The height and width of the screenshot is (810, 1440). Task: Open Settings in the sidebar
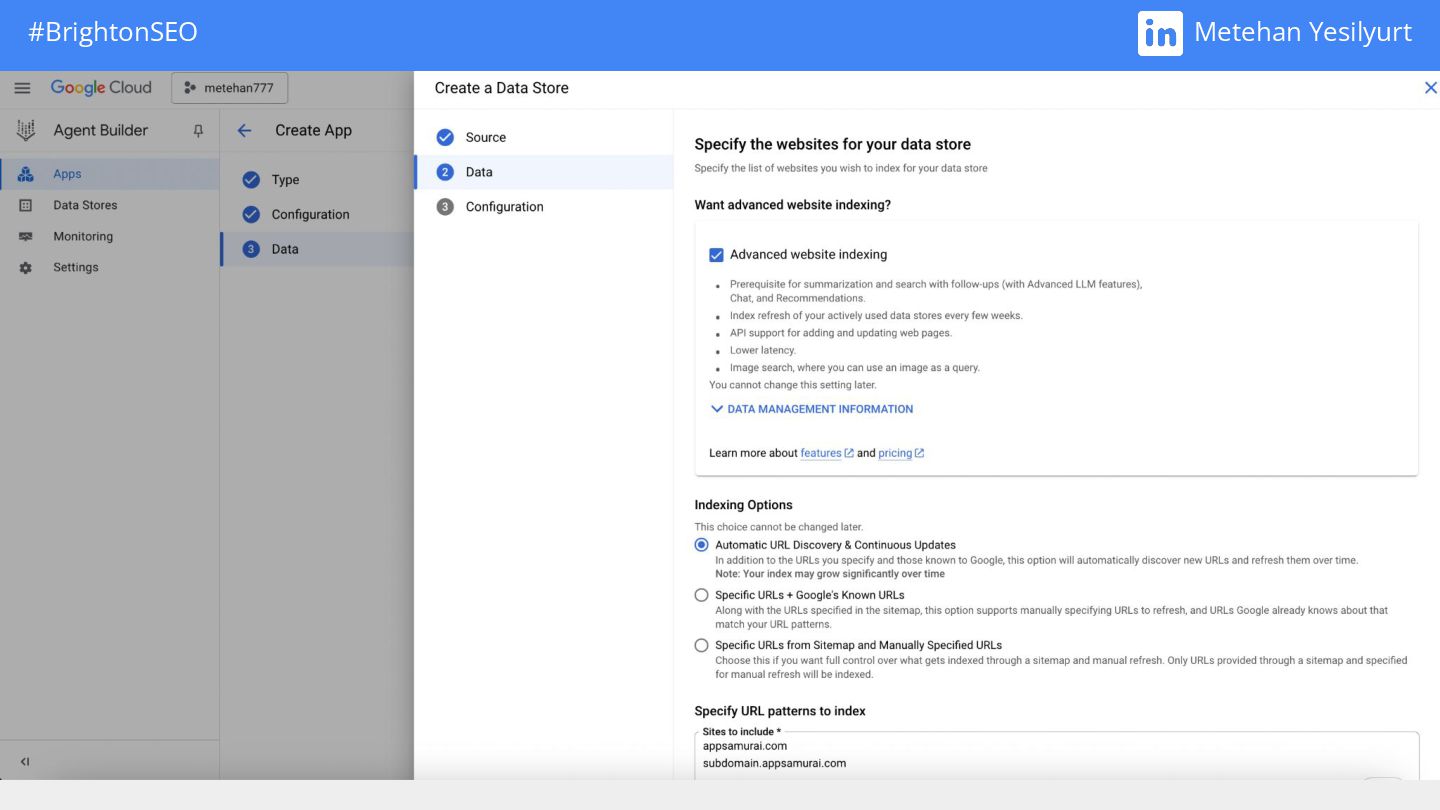[110, 267]
